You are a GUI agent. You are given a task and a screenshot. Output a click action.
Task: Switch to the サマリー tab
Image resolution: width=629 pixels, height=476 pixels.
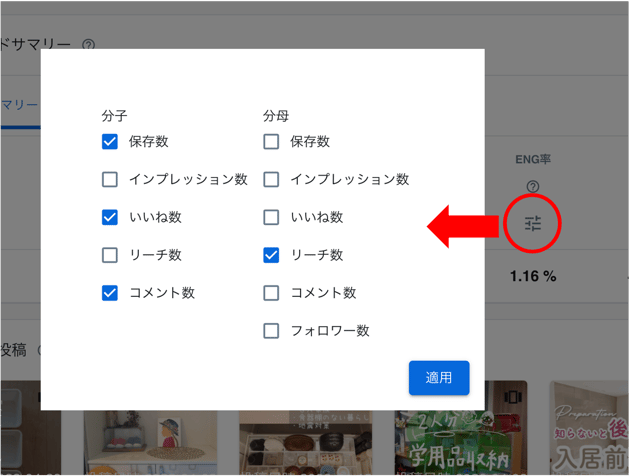pos(19,105)
